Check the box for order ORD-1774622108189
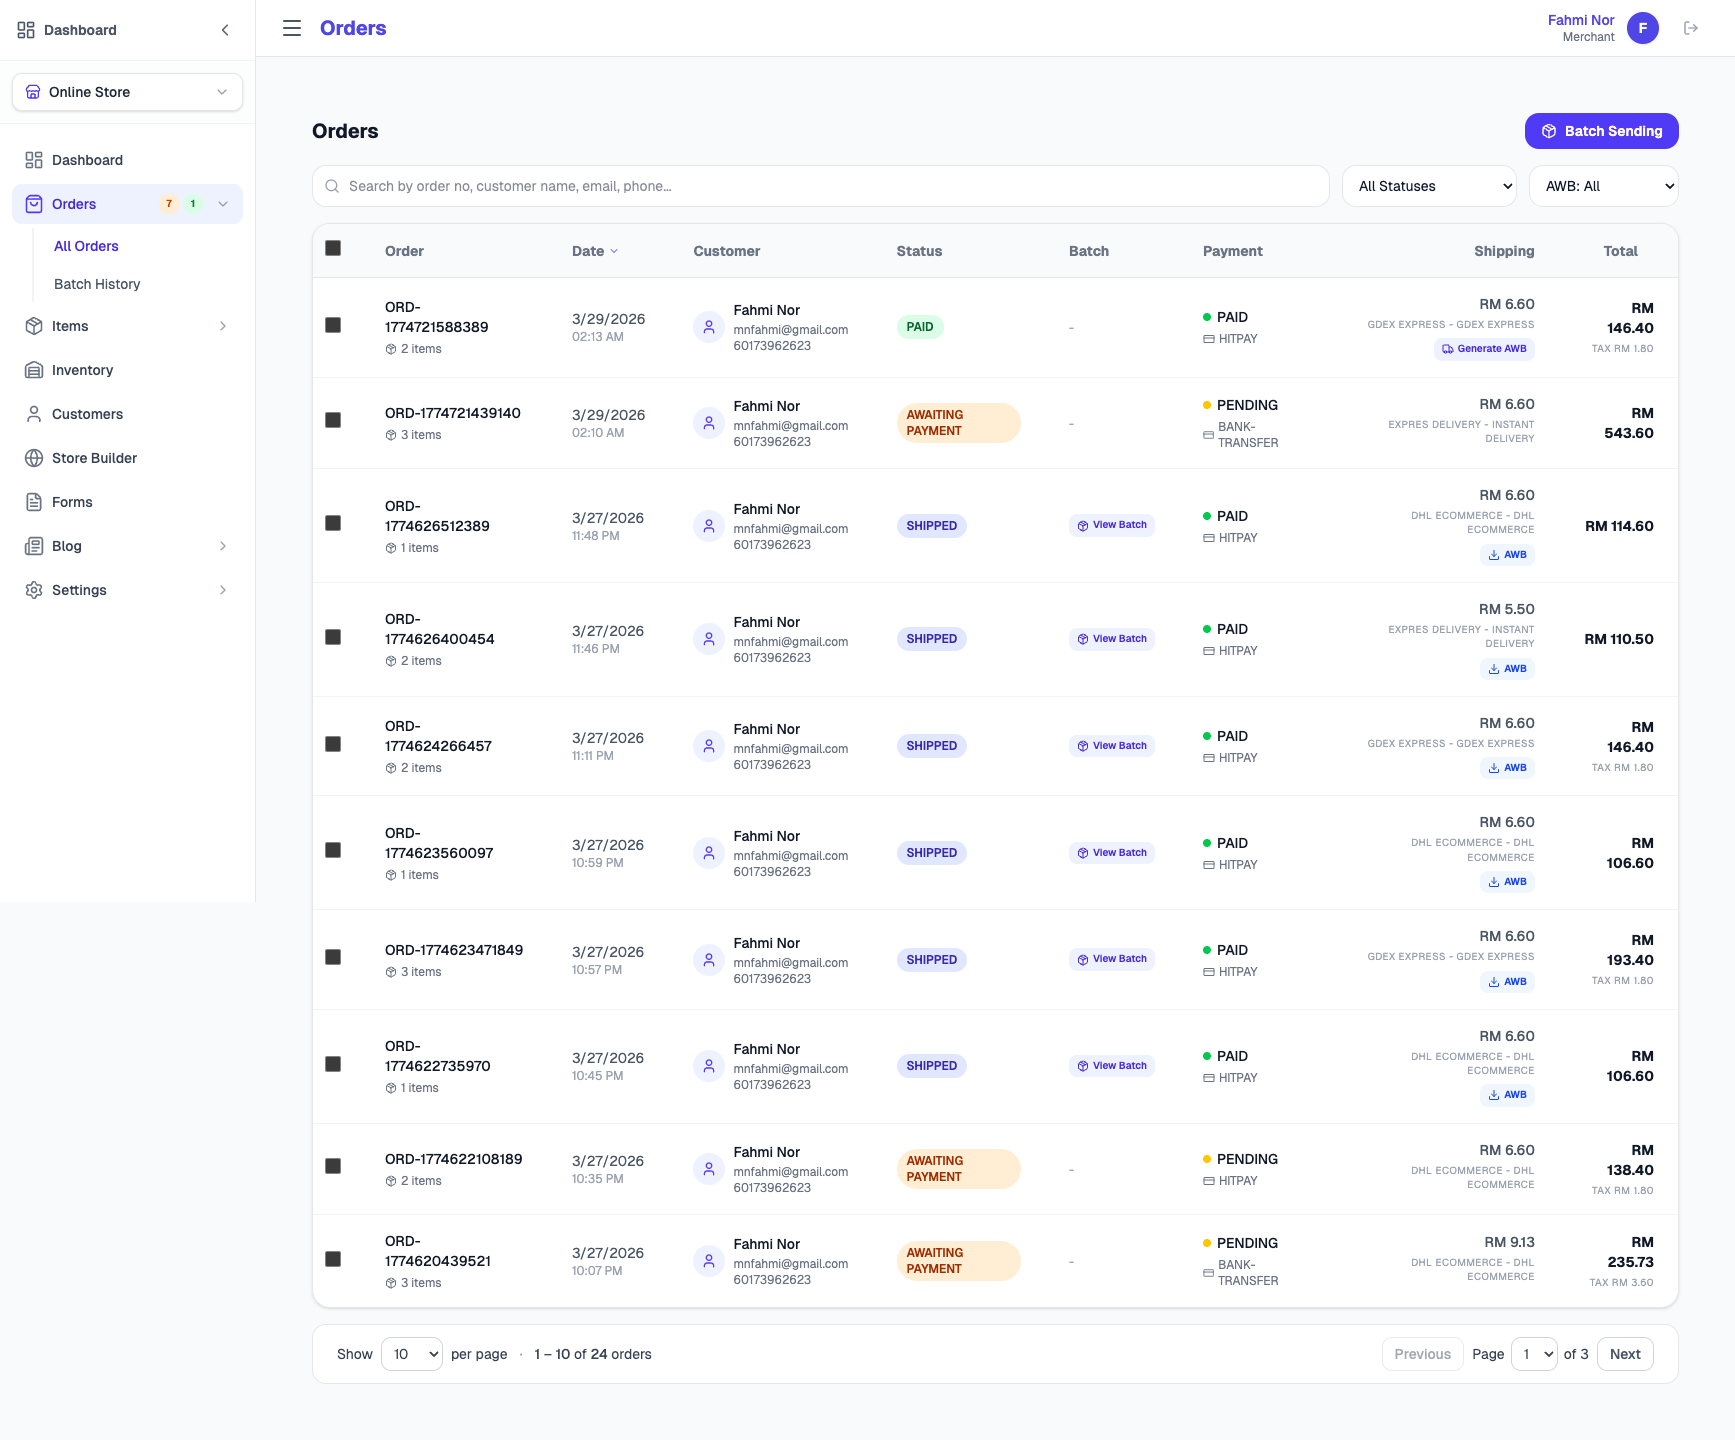Viewport: 1735px width, 1440px height. [333, 1166]
